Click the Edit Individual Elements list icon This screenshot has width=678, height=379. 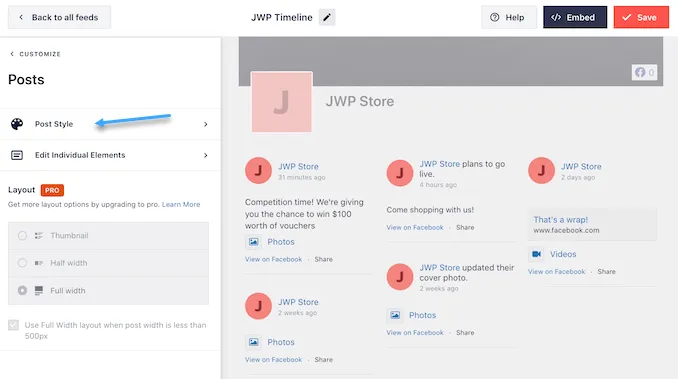pos(17,155)
